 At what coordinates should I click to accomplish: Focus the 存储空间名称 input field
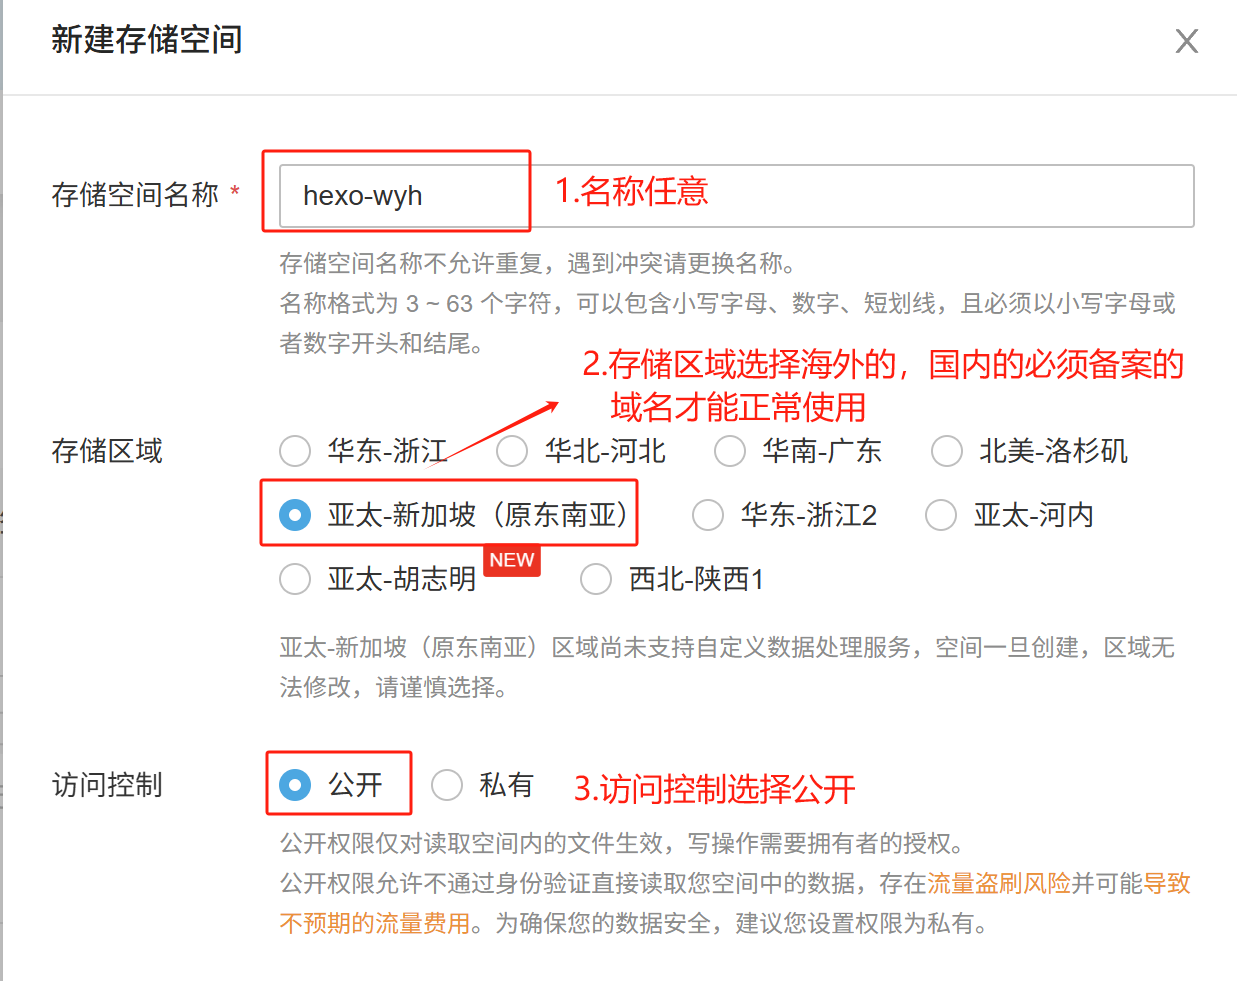point(736,196)
